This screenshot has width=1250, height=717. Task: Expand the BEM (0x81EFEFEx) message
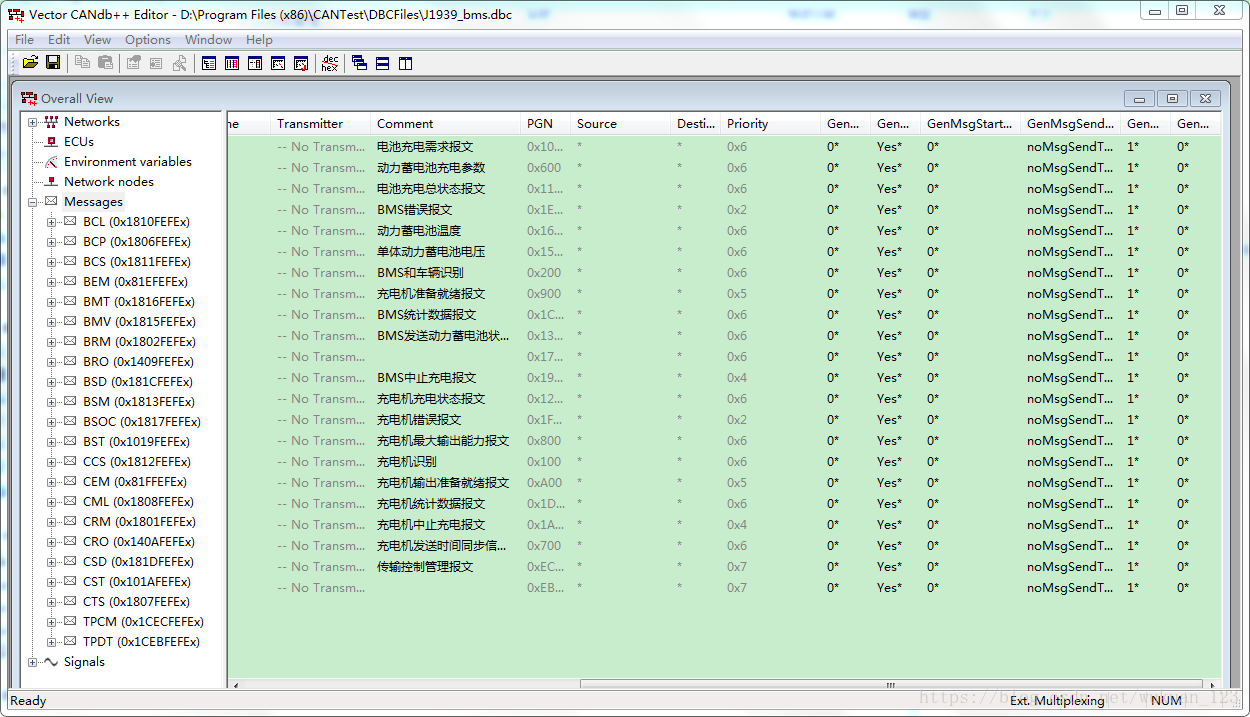(x=52, y=282)
